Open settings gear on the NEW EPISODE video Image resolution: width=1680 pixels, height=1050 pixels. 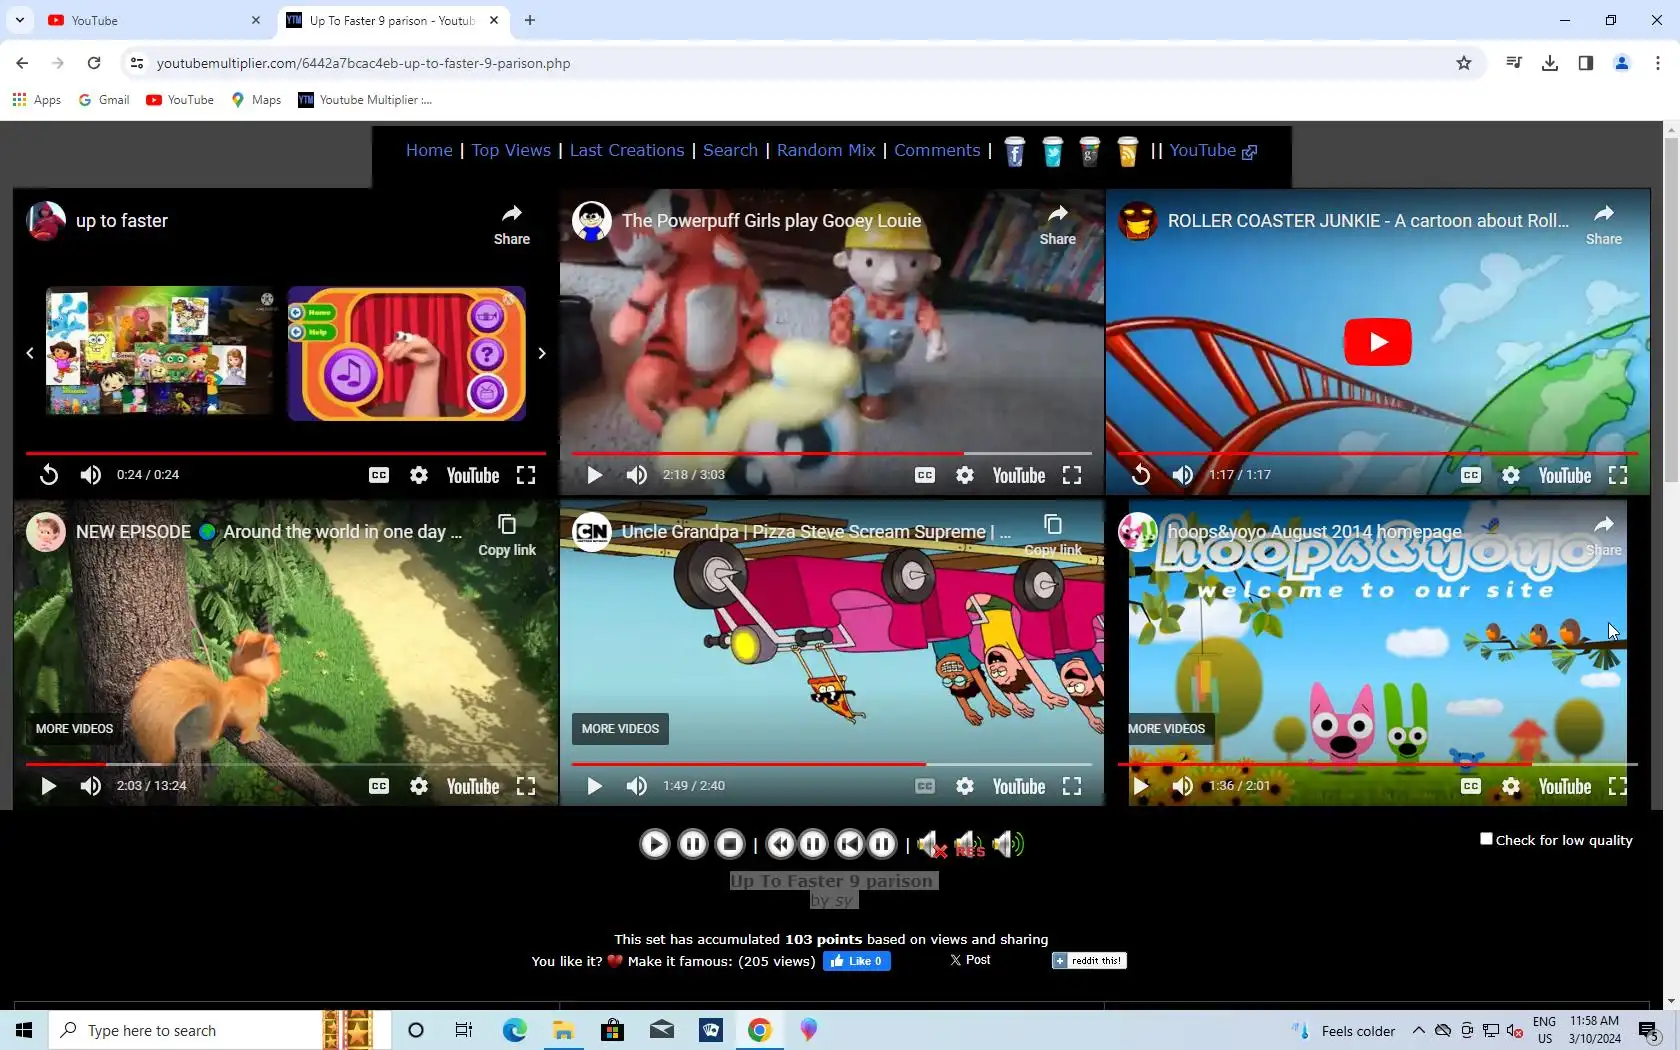pos(419,786)
